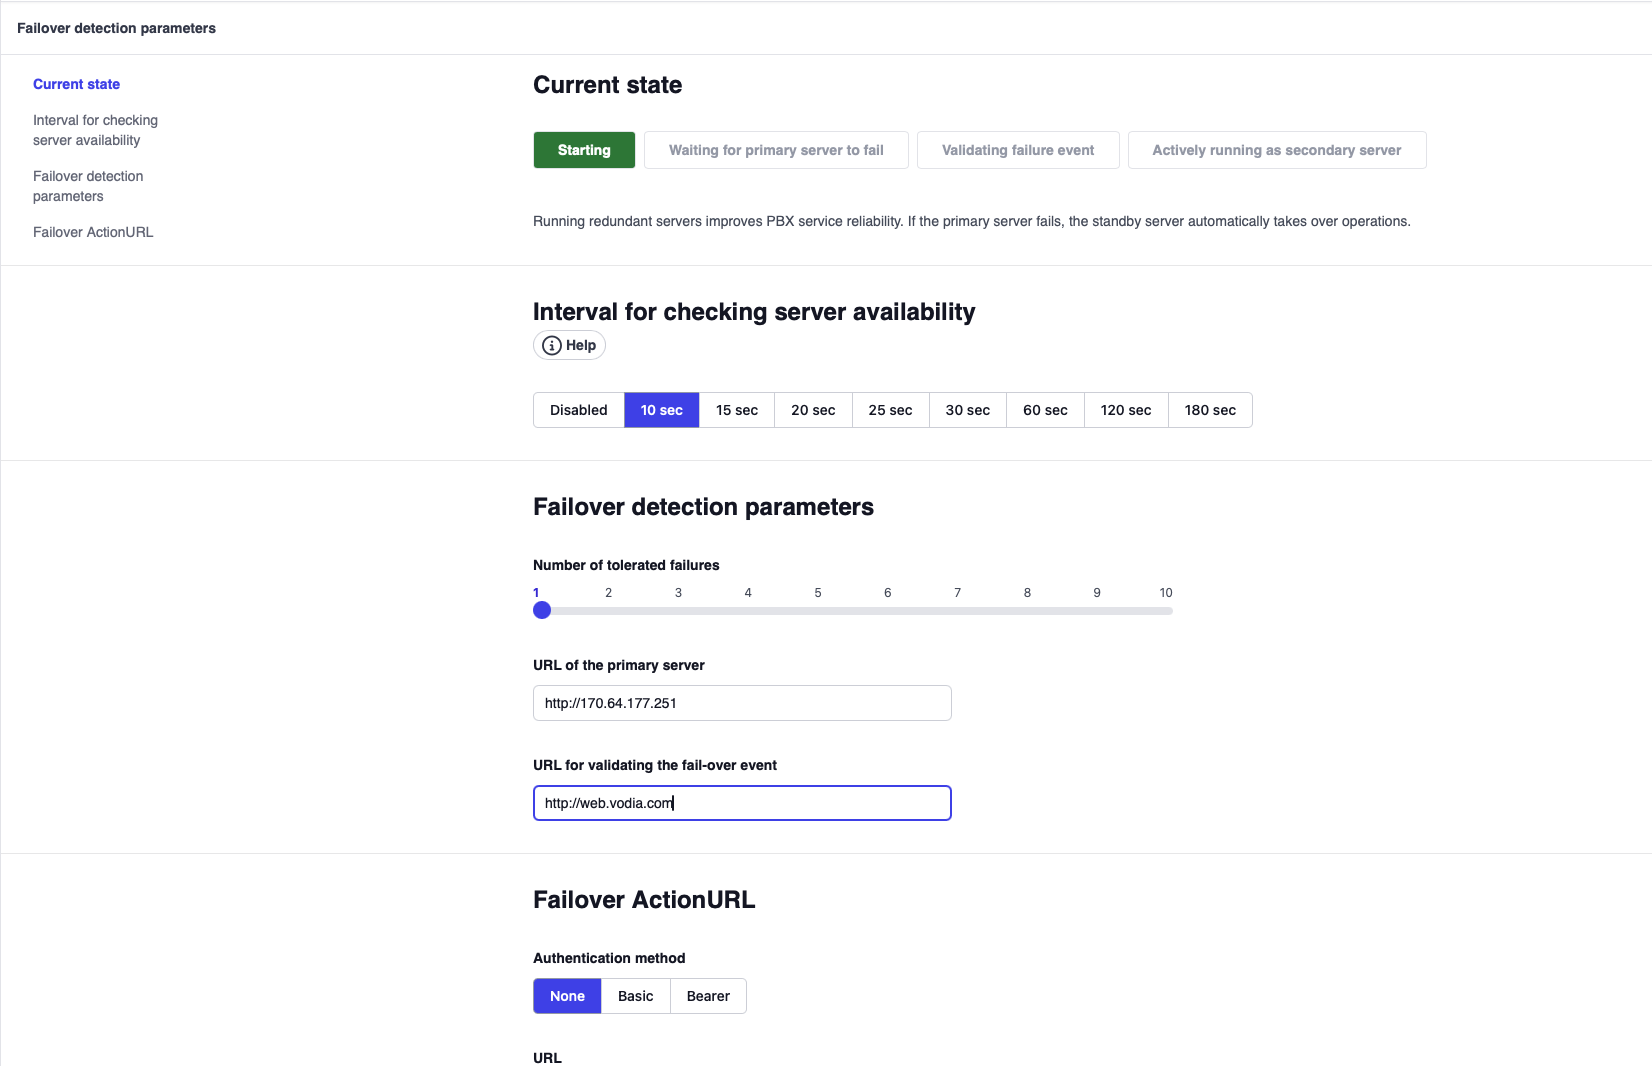Click the Starting state button
Viewport: 1652px width, 1066px height.
584,150
